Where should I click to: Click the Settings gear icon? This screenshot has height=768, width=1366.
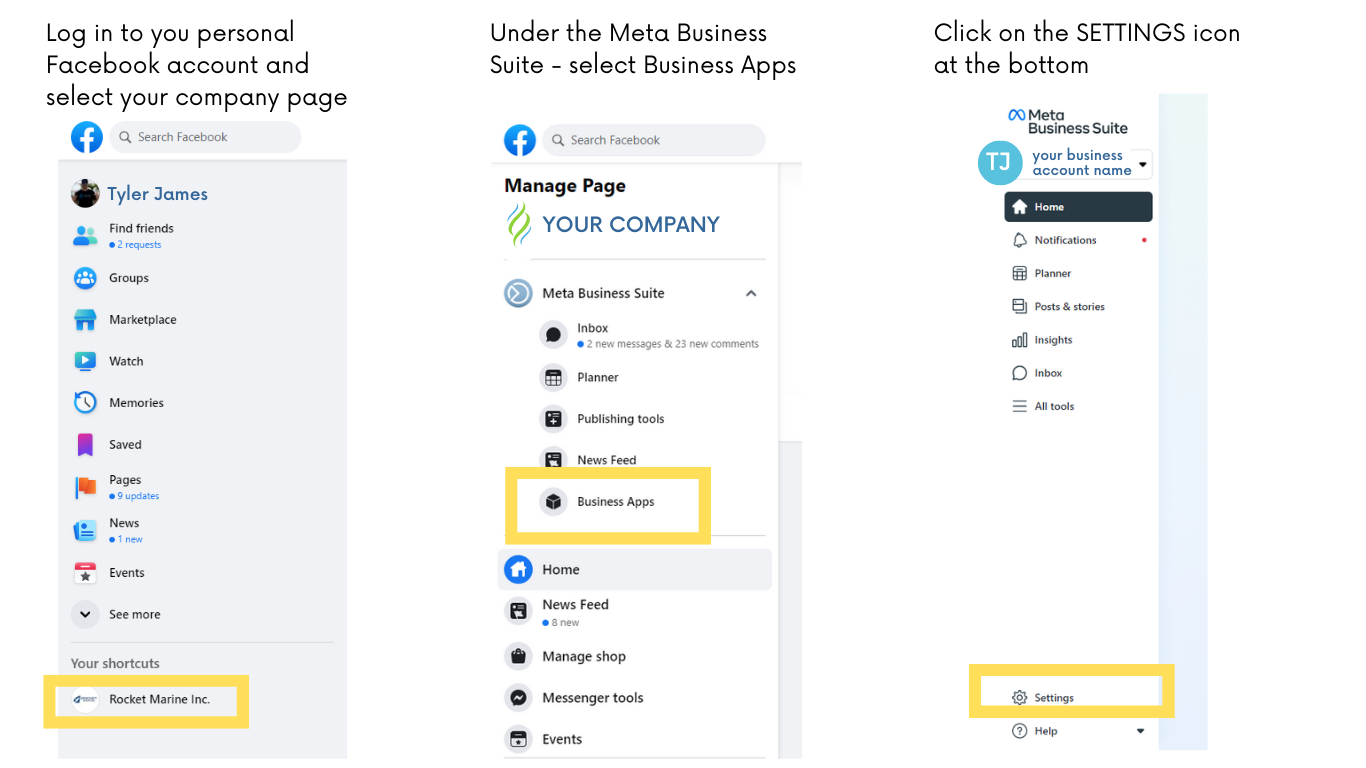1020,698
